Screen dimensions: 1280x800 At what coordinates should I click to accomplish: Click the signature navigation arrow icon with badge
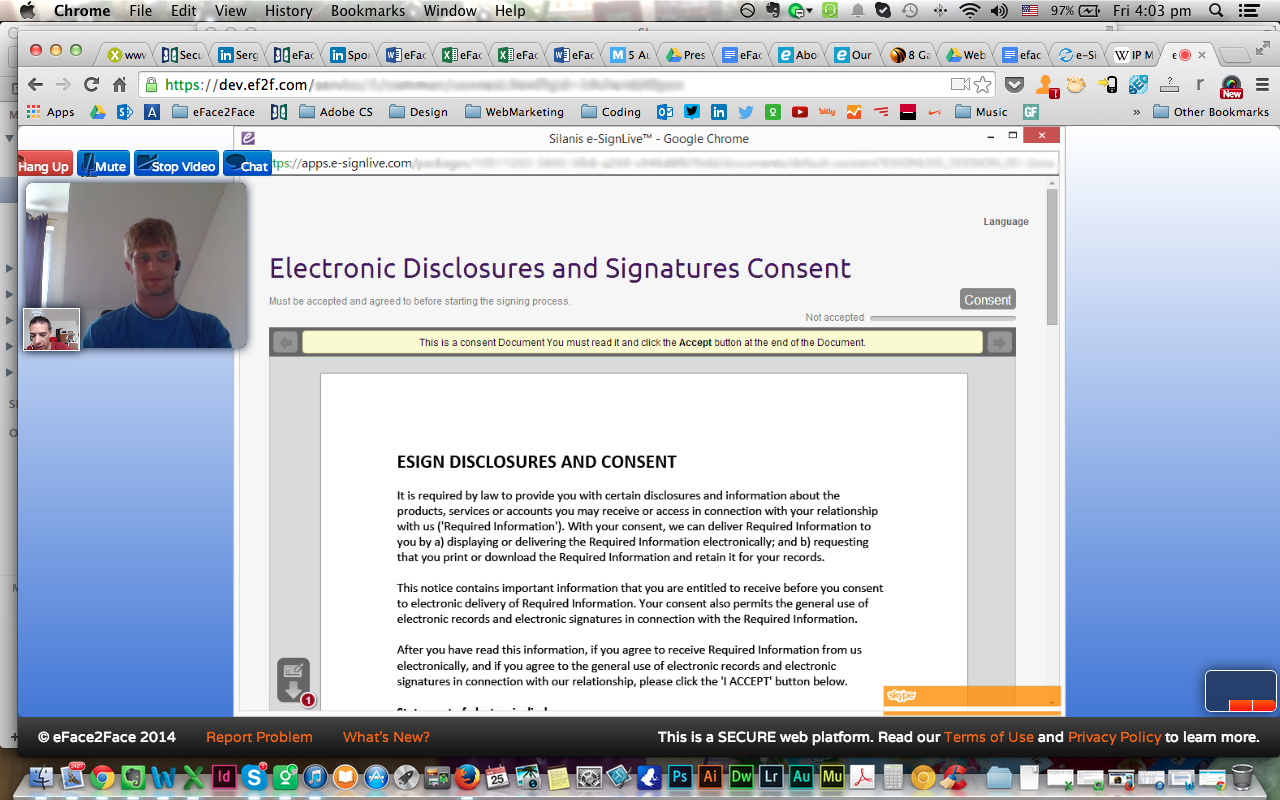point(294,681)
